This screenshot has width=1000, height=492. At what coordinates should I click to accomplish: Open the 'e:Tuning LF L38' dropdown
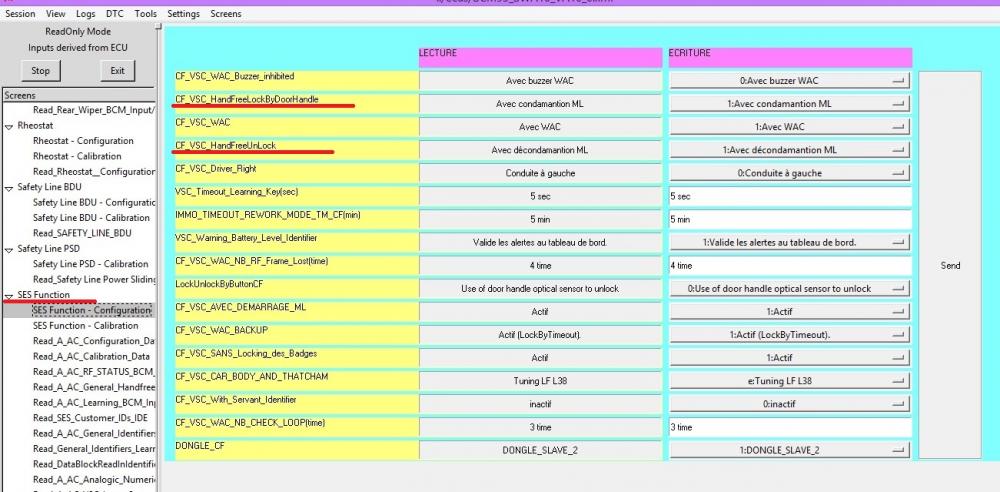pos(790,381)
